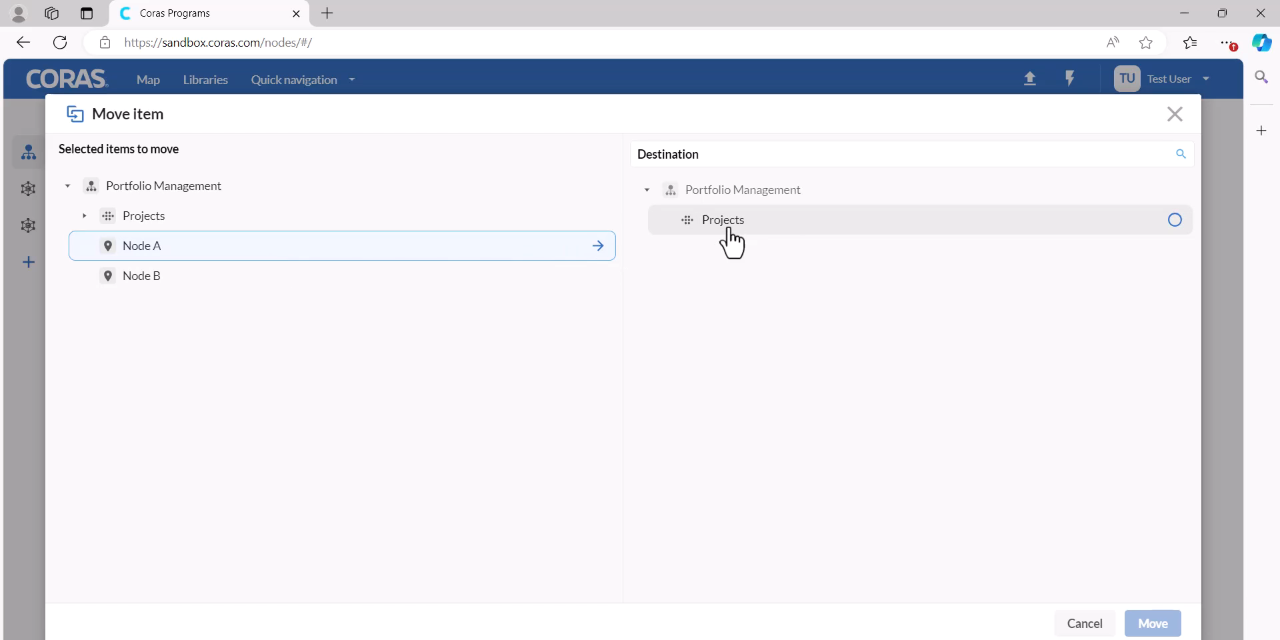
Task: Click the first network icon in left sidebar
Action: (x=28, y=189)
